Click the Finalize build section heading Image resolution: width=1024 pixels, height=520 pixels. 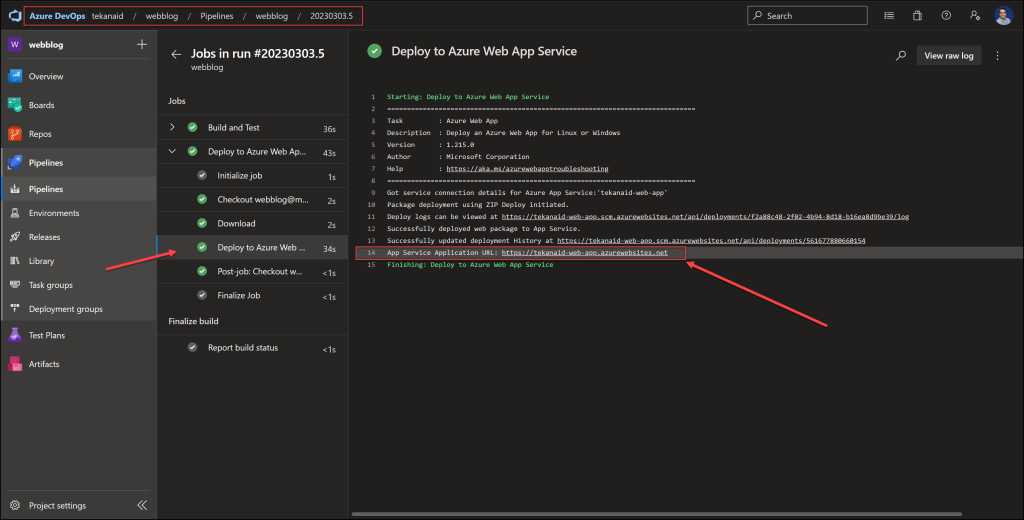pos(193,321)
